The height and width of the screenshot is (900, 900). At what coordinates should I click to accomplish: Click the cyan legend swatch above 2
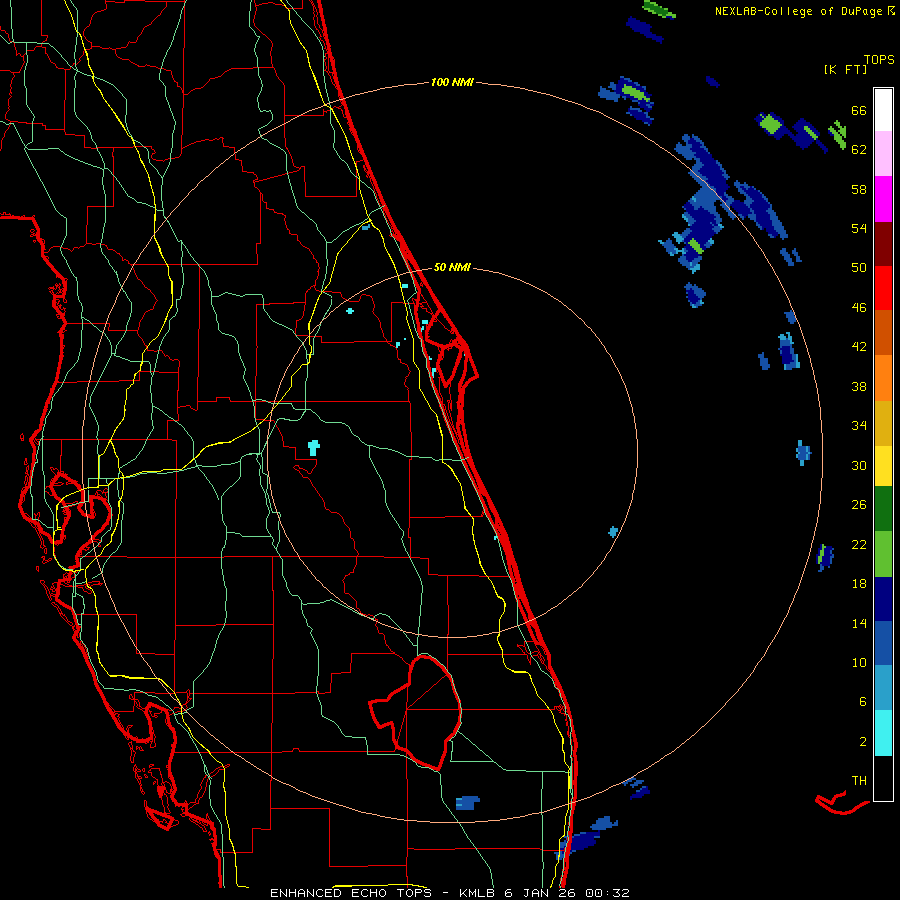pos(883,733)
